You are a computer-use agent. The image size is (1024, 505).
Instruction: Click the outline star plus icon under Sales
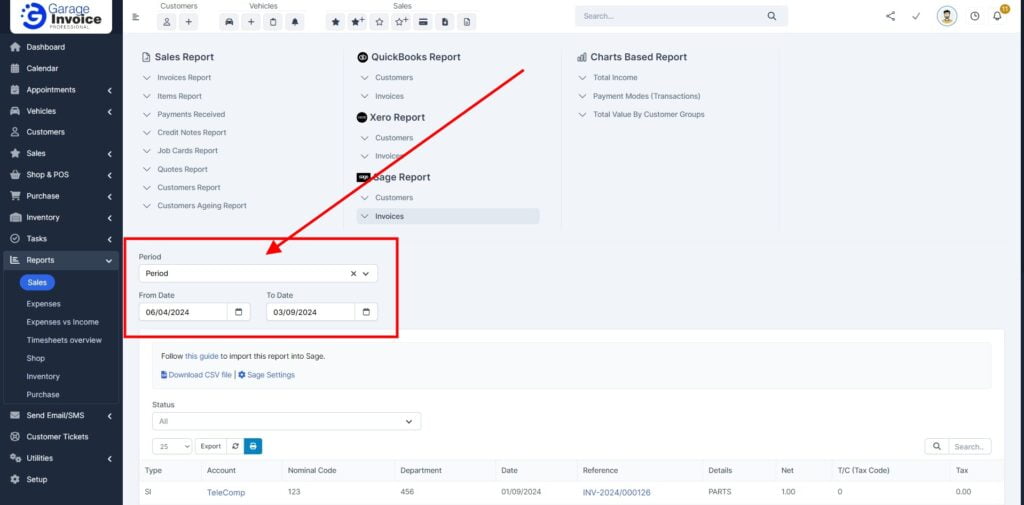(x=401, y=22)
